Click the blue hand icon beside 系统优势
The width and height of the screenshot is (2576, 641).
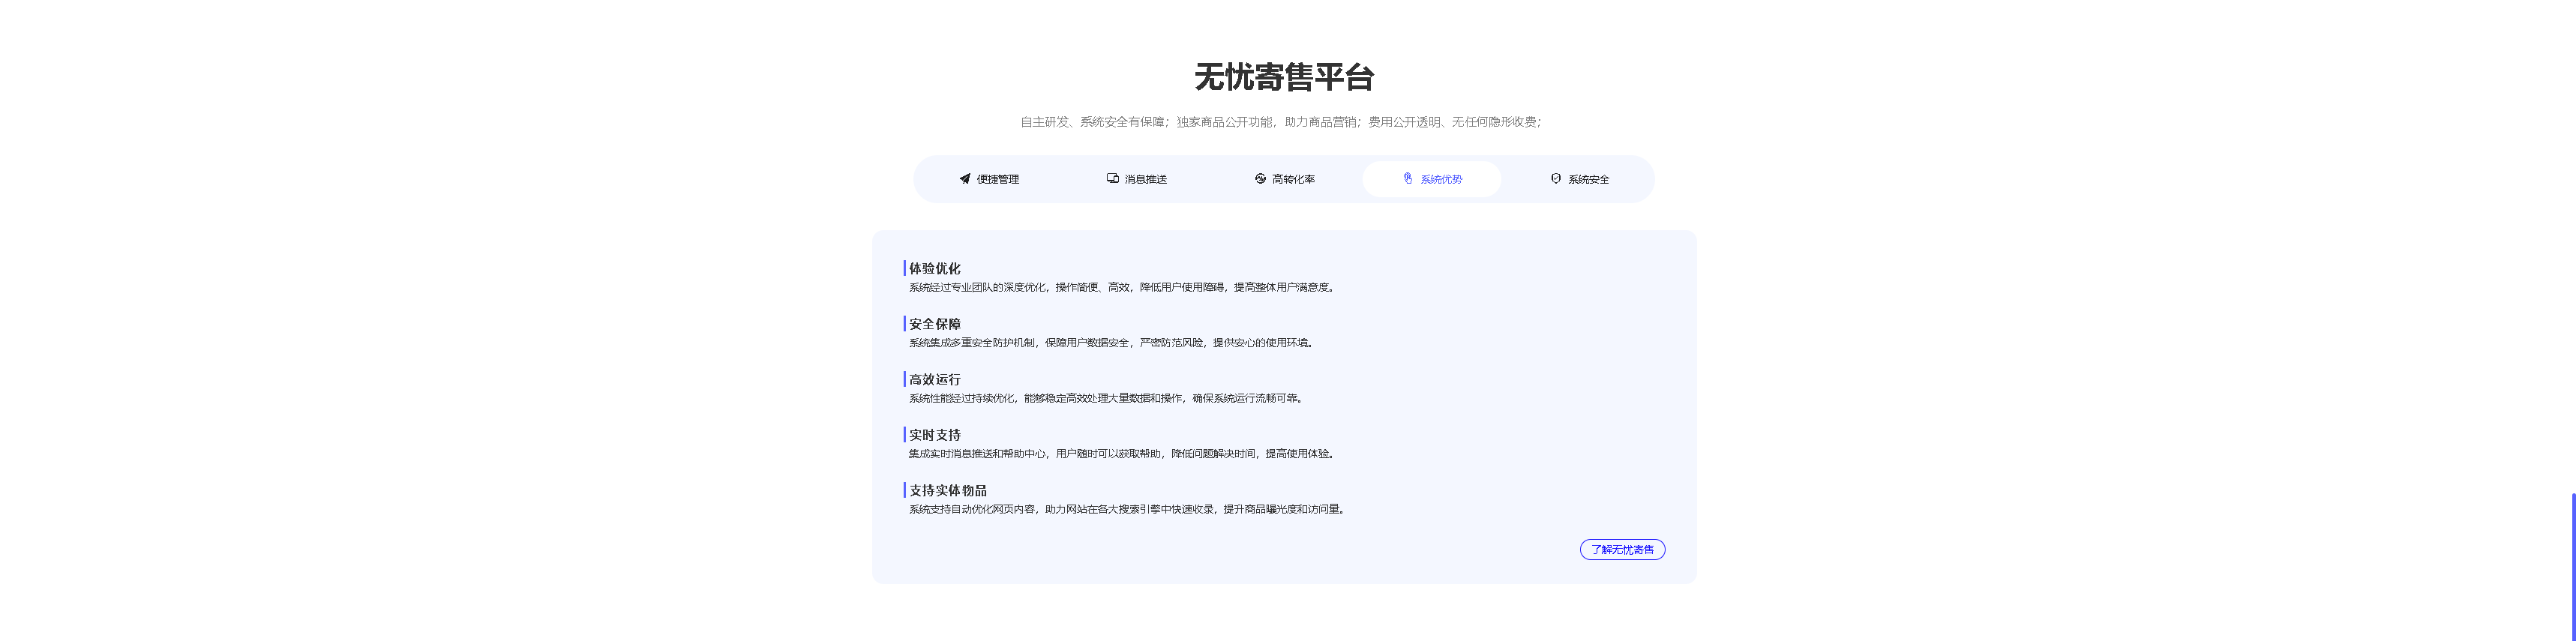coord(1408,179)
